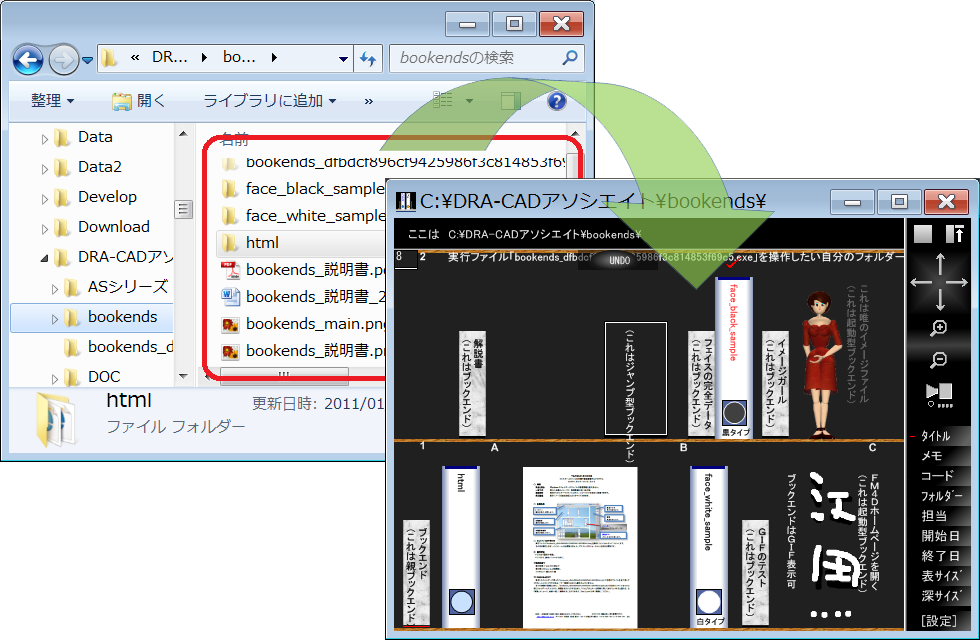The image size is (980, 640).
Task: Select 開始日 in the bookends sidebar
Action: coord(941,536)
